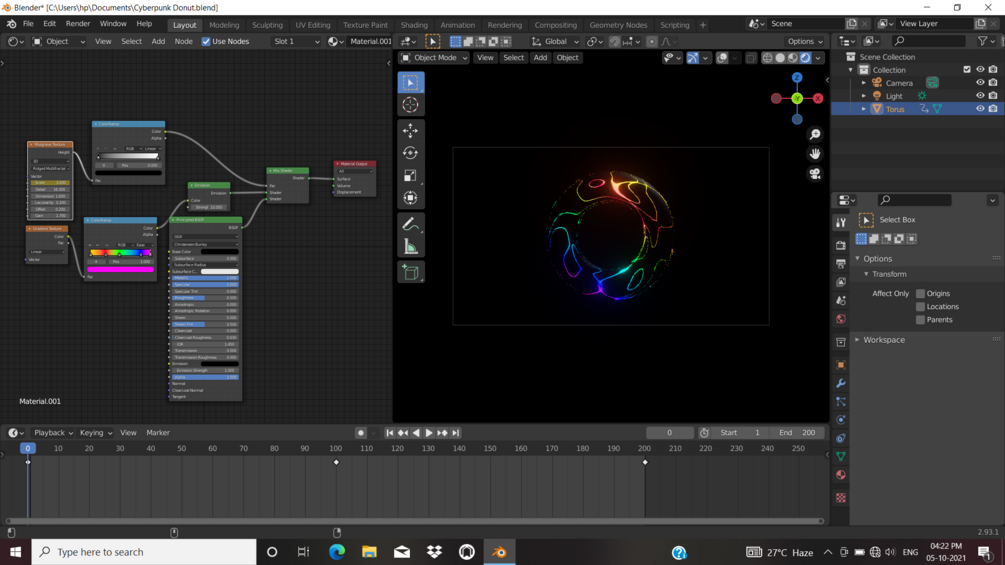This screenshot has width=1005, height=565.
Task: Open the Texture properties checker tab
Action: tap(841, 498)
